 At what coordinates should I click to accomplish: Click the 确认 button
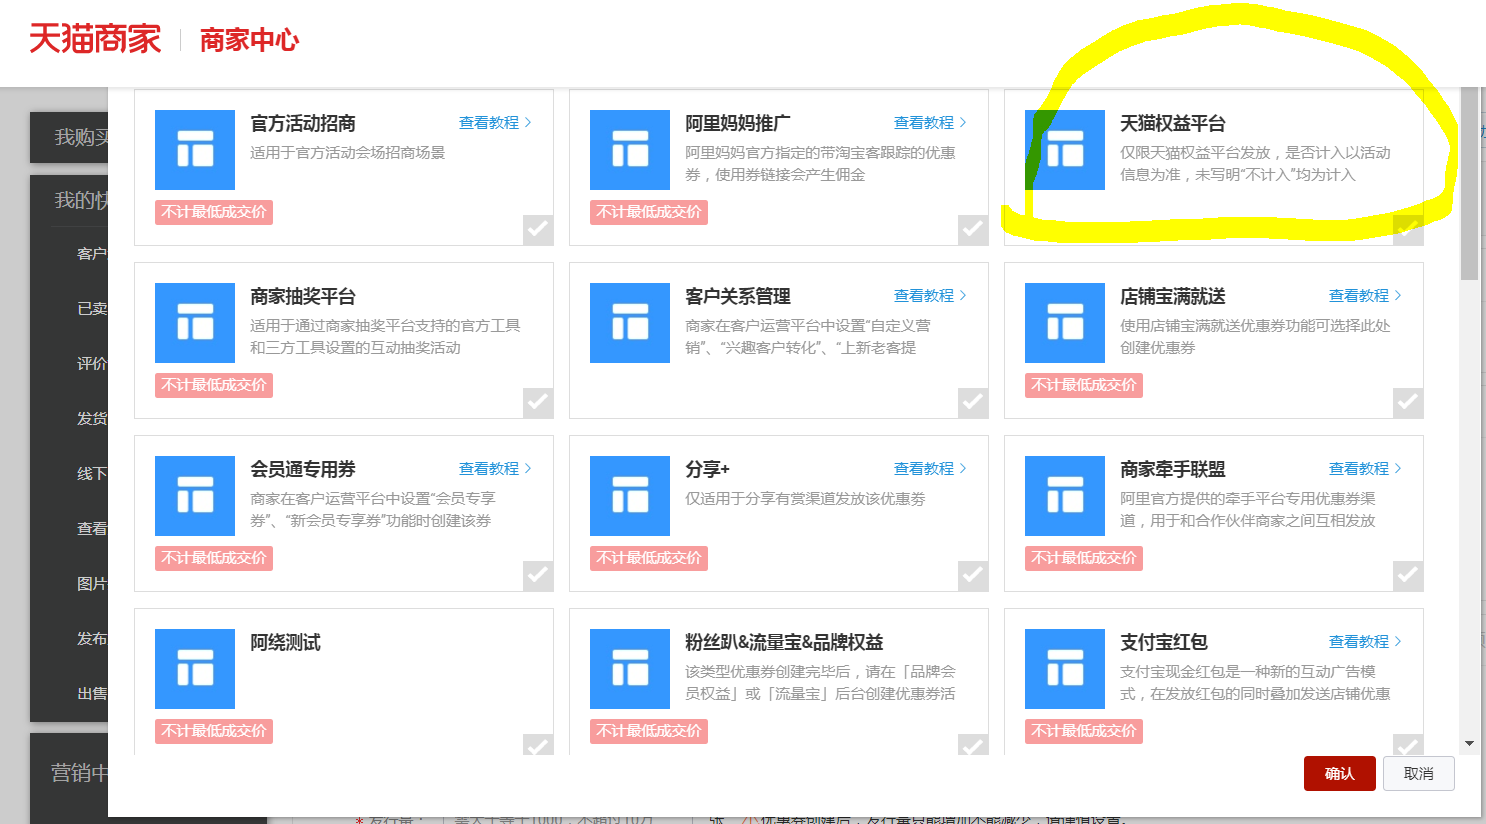(1340, 774)
